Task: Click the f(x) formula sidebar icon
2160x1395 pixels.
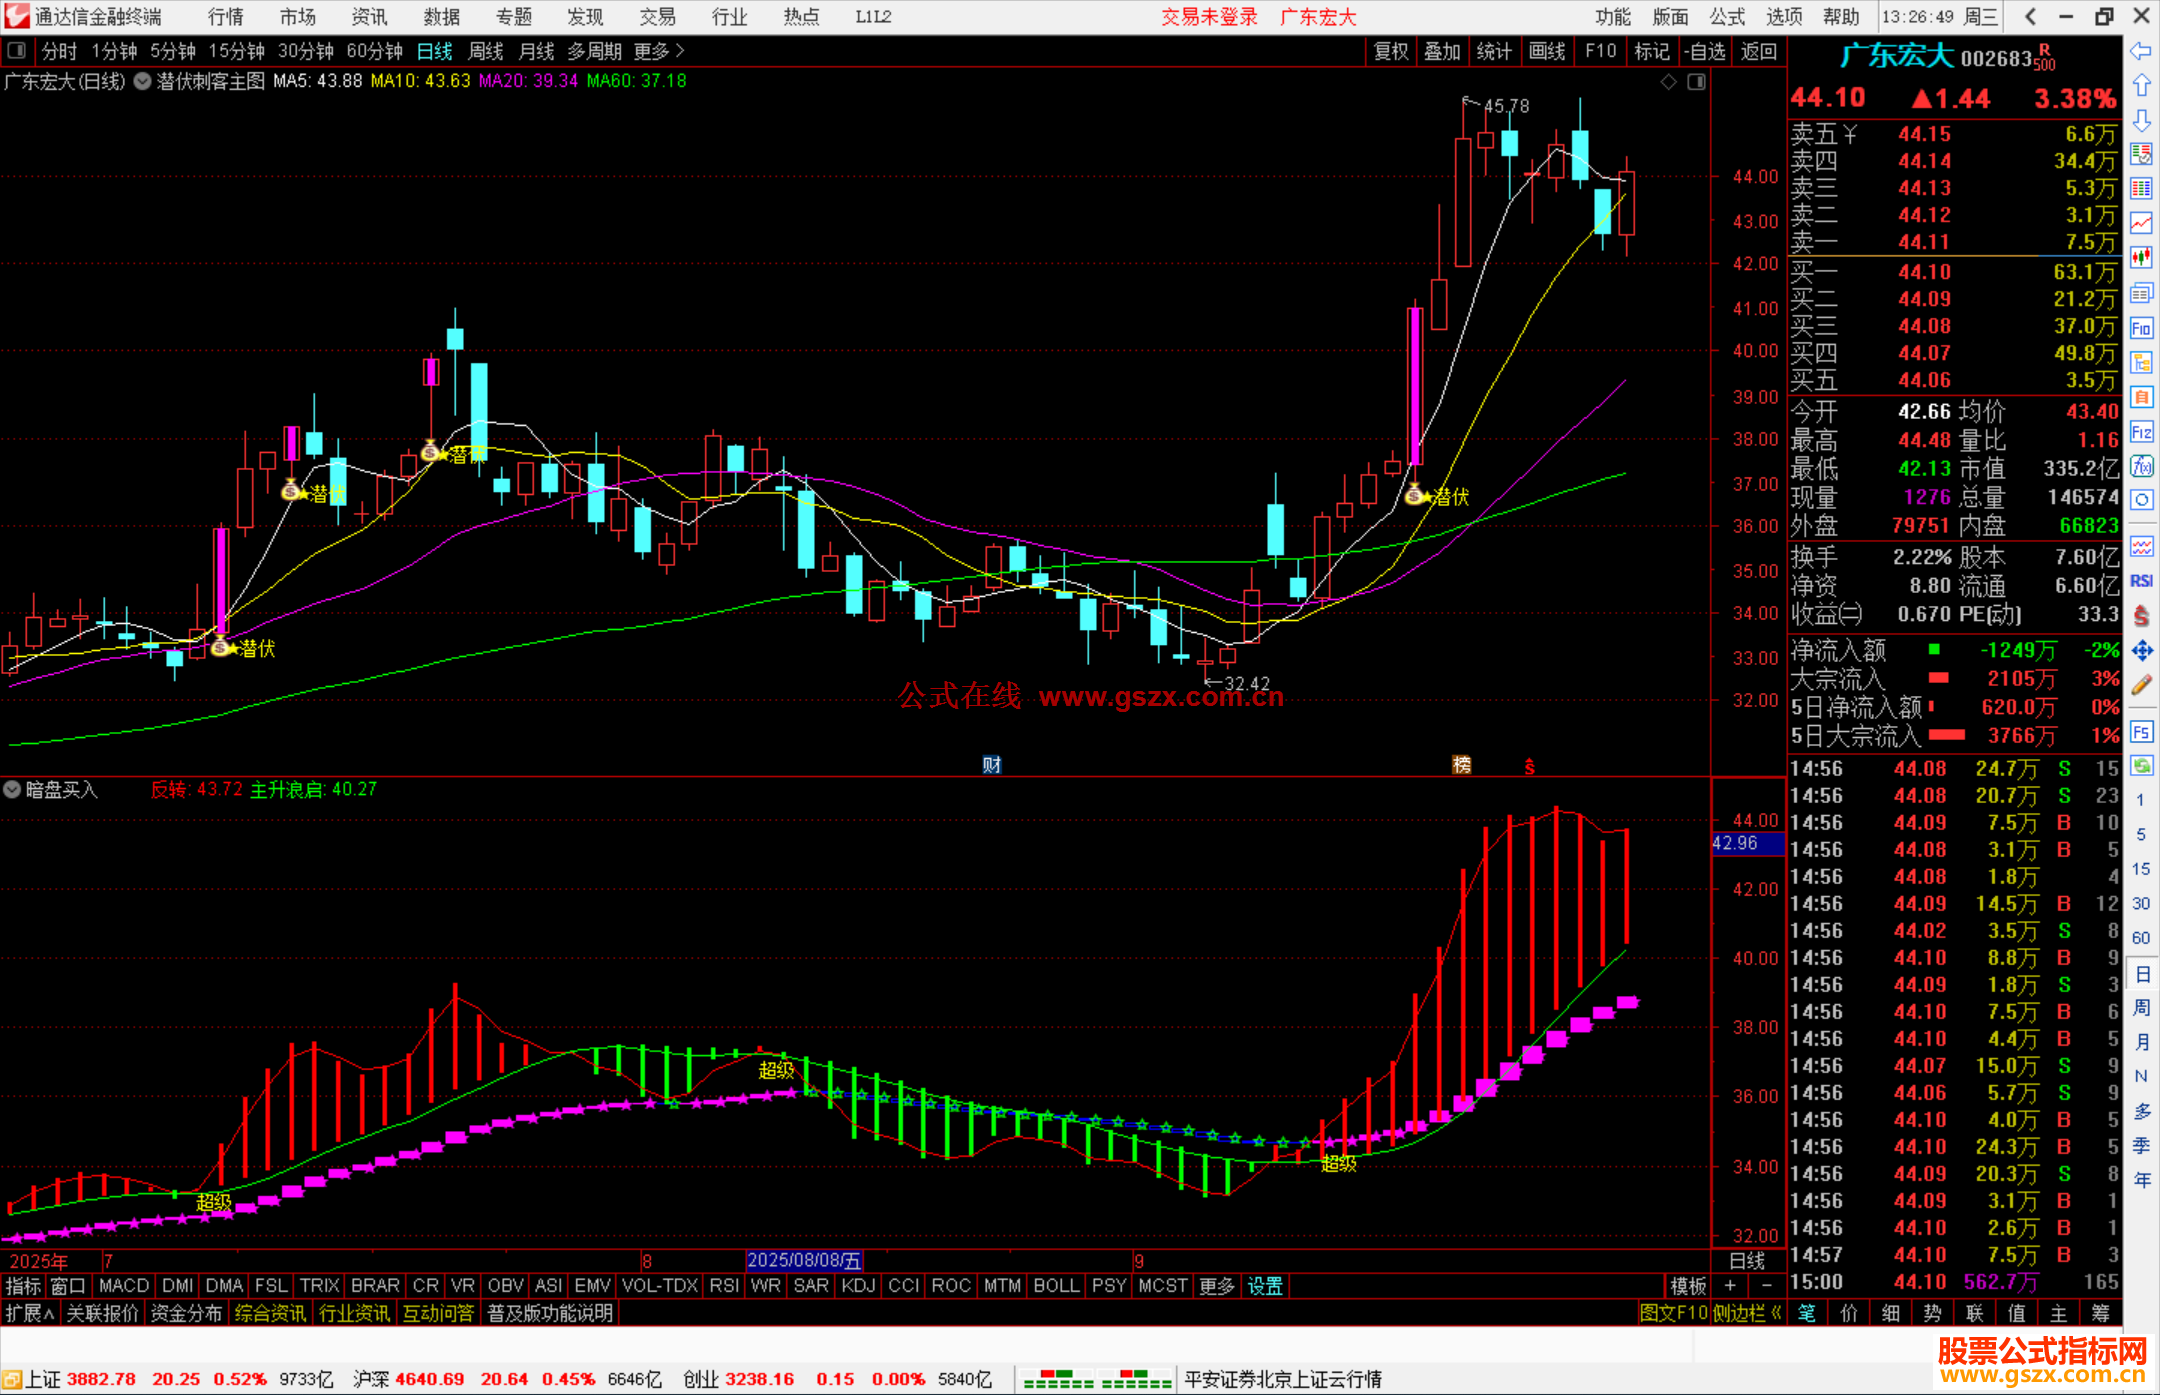Action: click(x=2141, y=466)
